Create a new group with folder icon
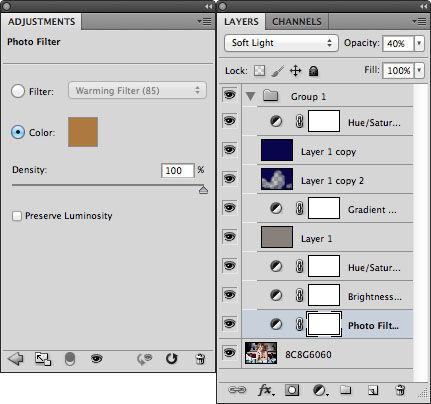 click(346, 390)
